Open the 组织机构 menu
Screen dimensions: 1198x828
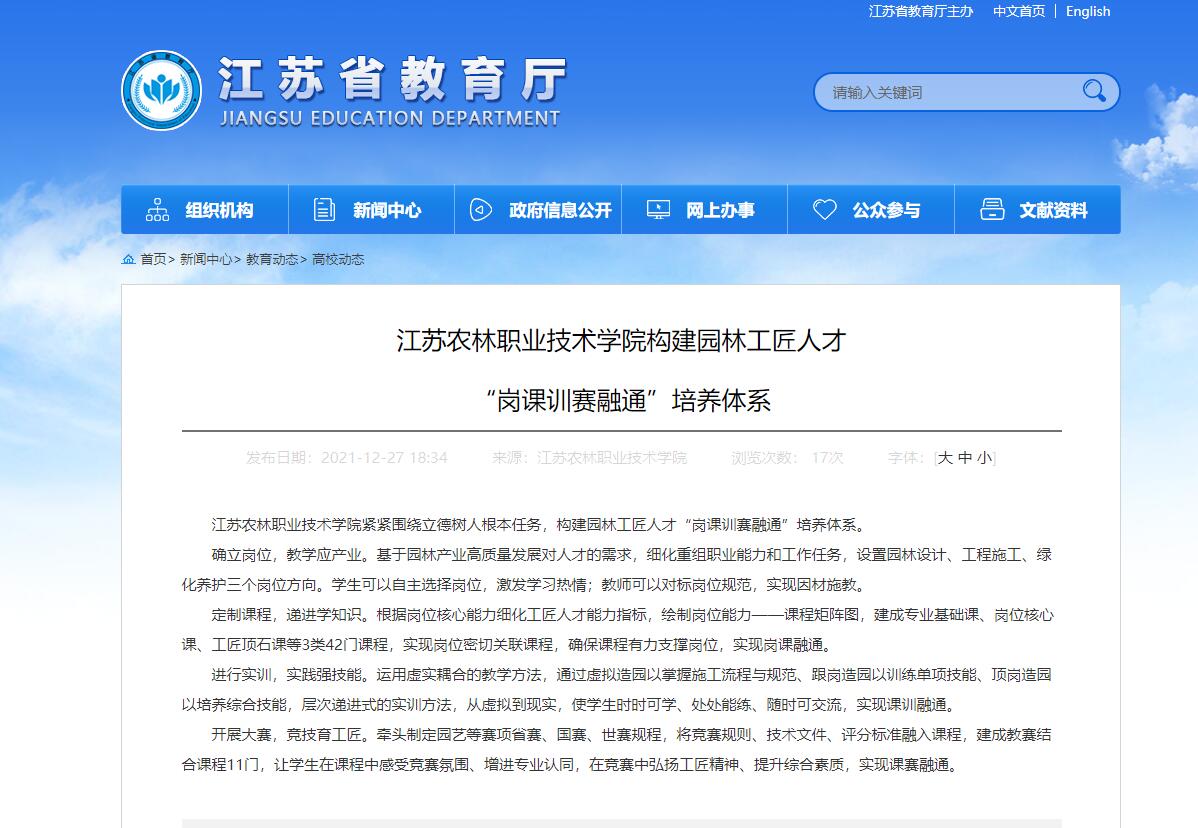click(x=205, y=209)
